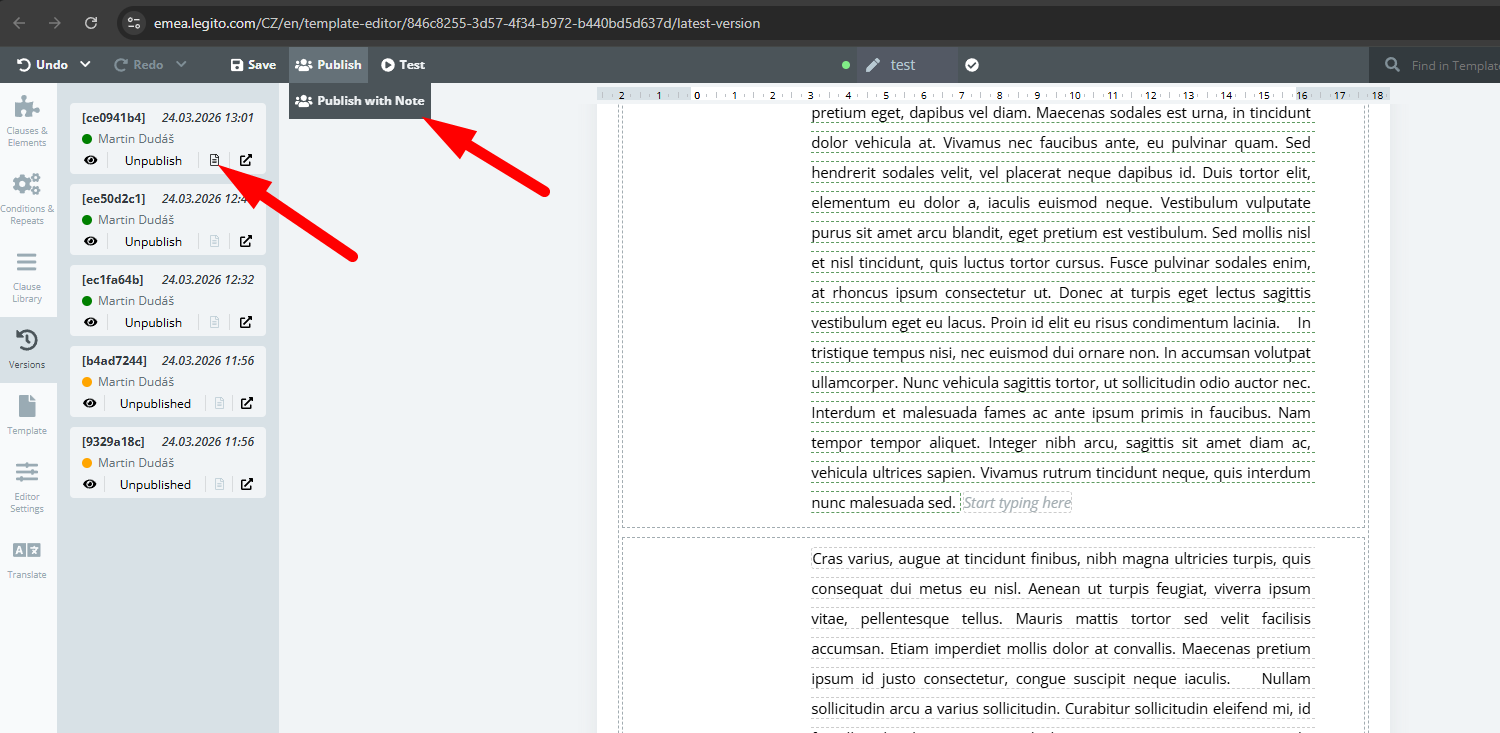The height and width of the screenshot is (733, 1500).
Task: Reload the page using the browser refresh button
Action: click(x=91, y=22)
